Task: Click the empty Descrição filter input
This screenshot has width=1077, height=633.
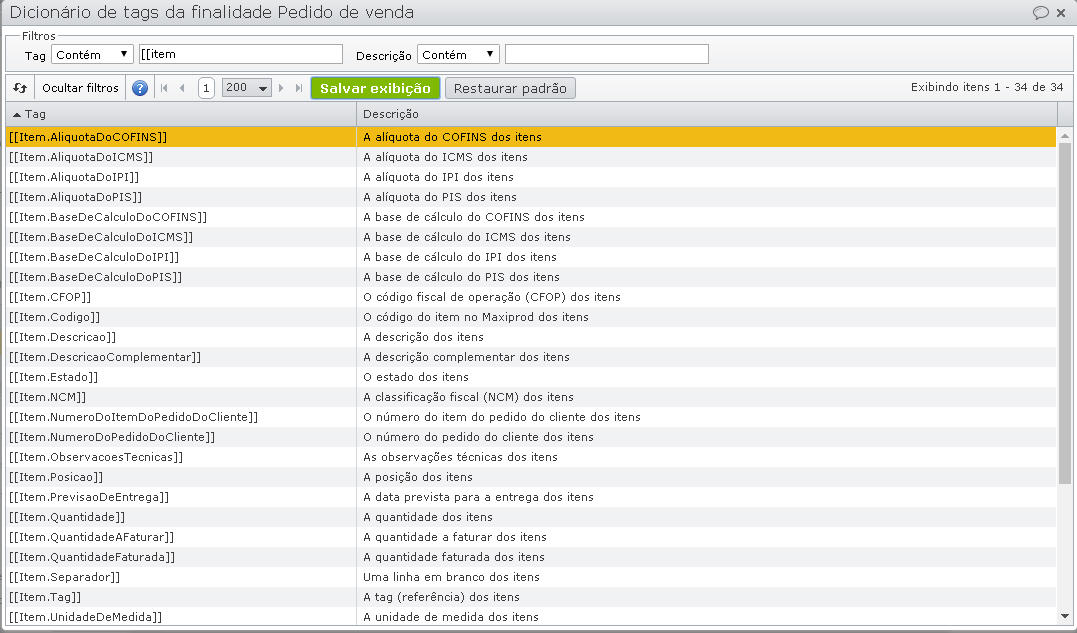Action: coord(606,54)
